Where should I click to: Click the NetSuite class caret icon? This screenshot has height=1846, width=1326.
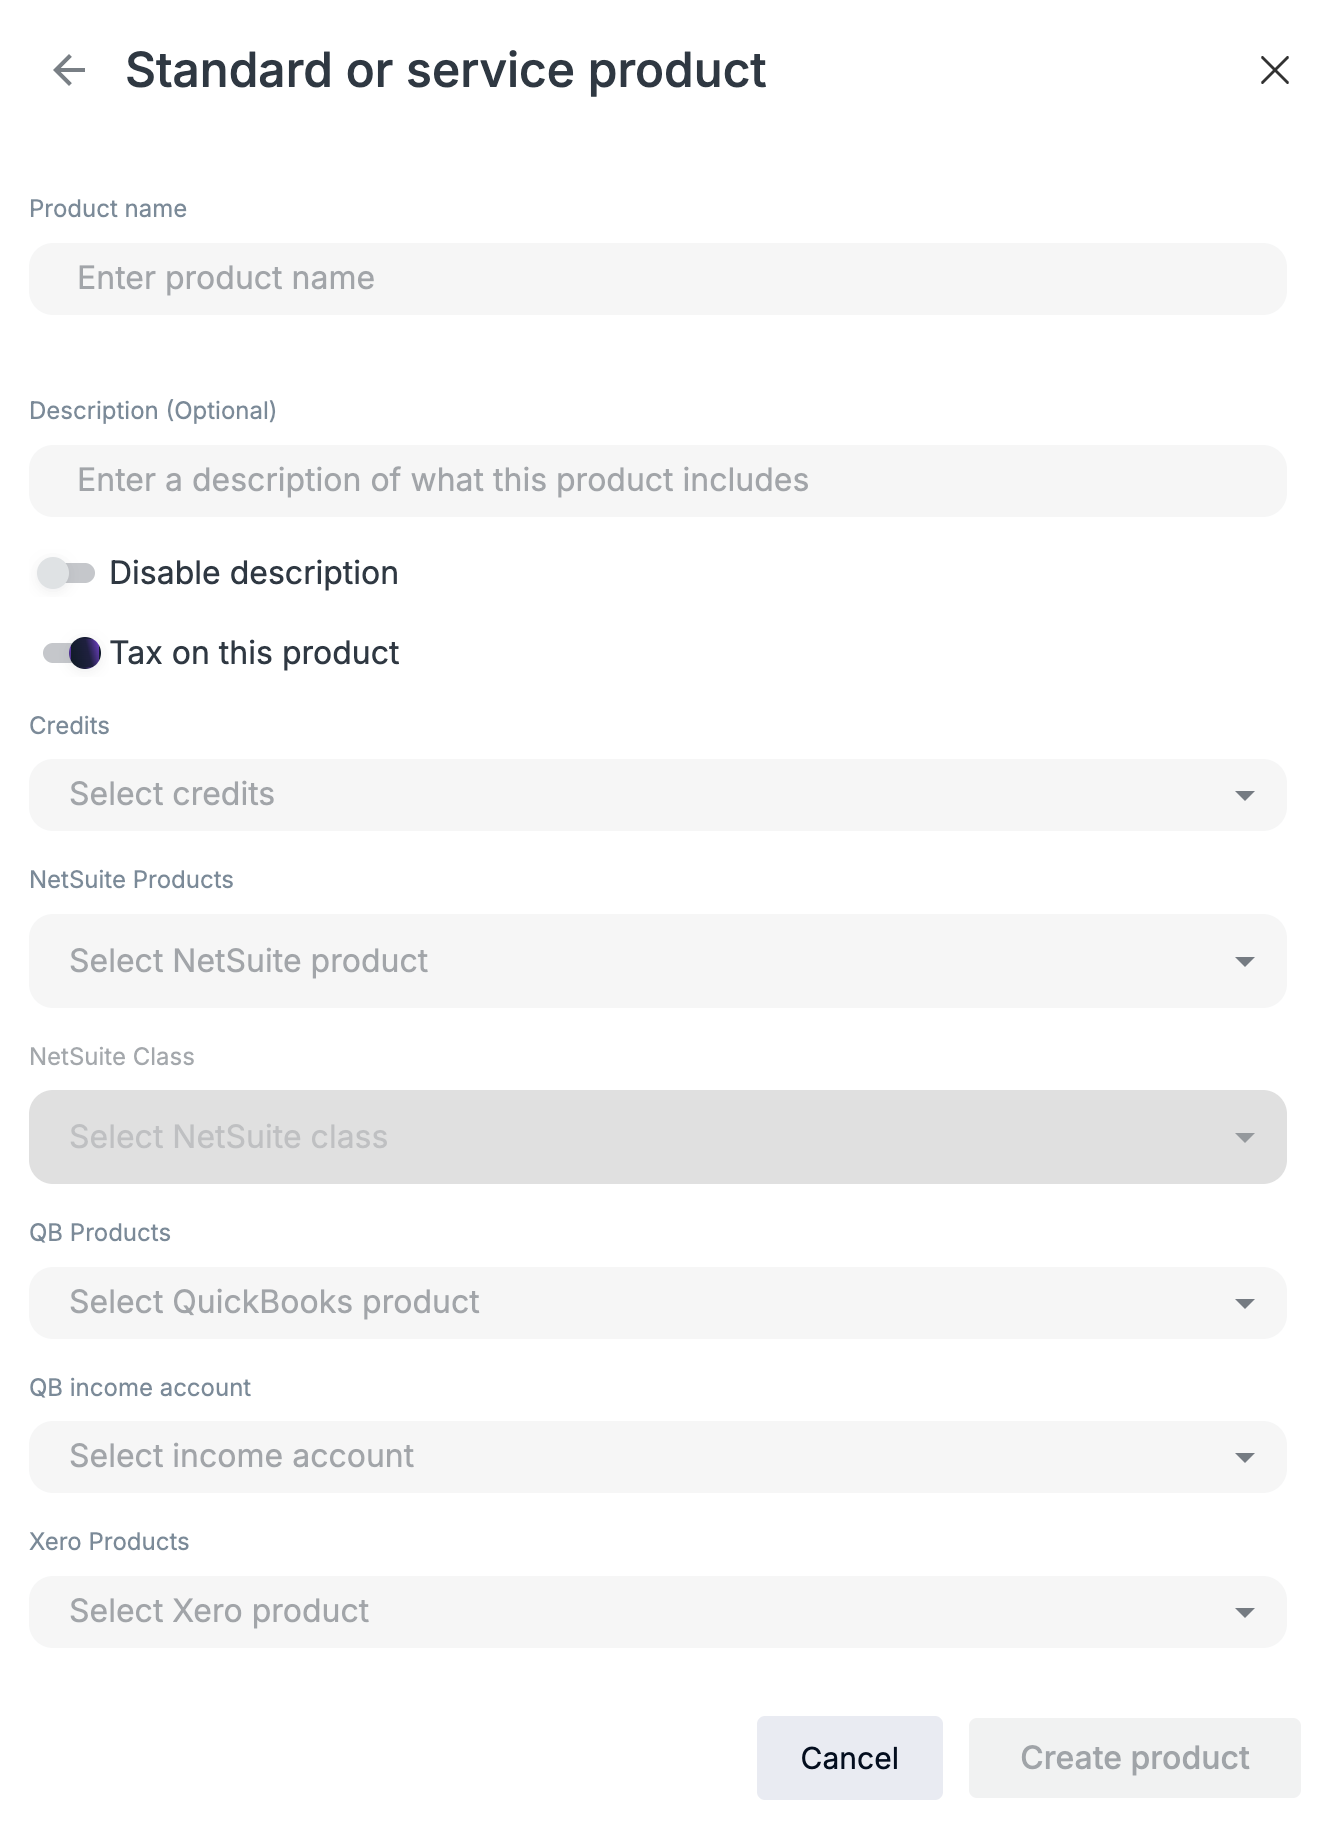coord(1244,1137)
